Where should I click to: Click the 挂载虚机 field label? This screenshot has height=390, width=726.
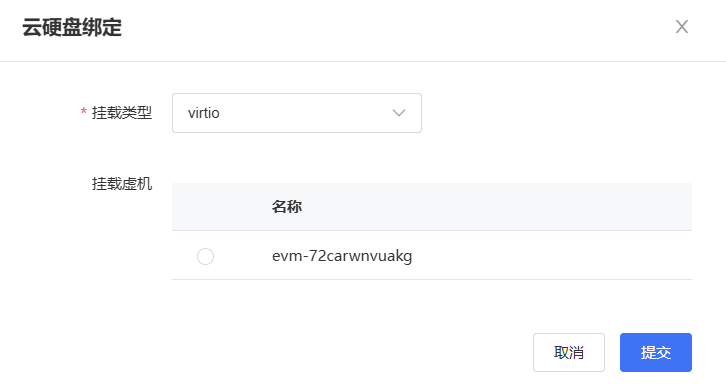pyautogui.click(x=122, y=184)
